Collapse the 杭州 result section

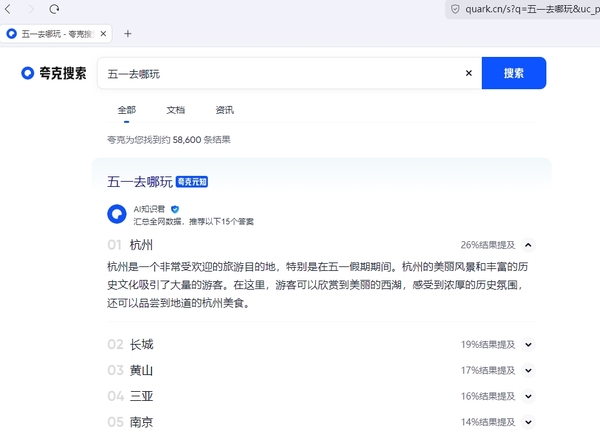tap(529, 245)
